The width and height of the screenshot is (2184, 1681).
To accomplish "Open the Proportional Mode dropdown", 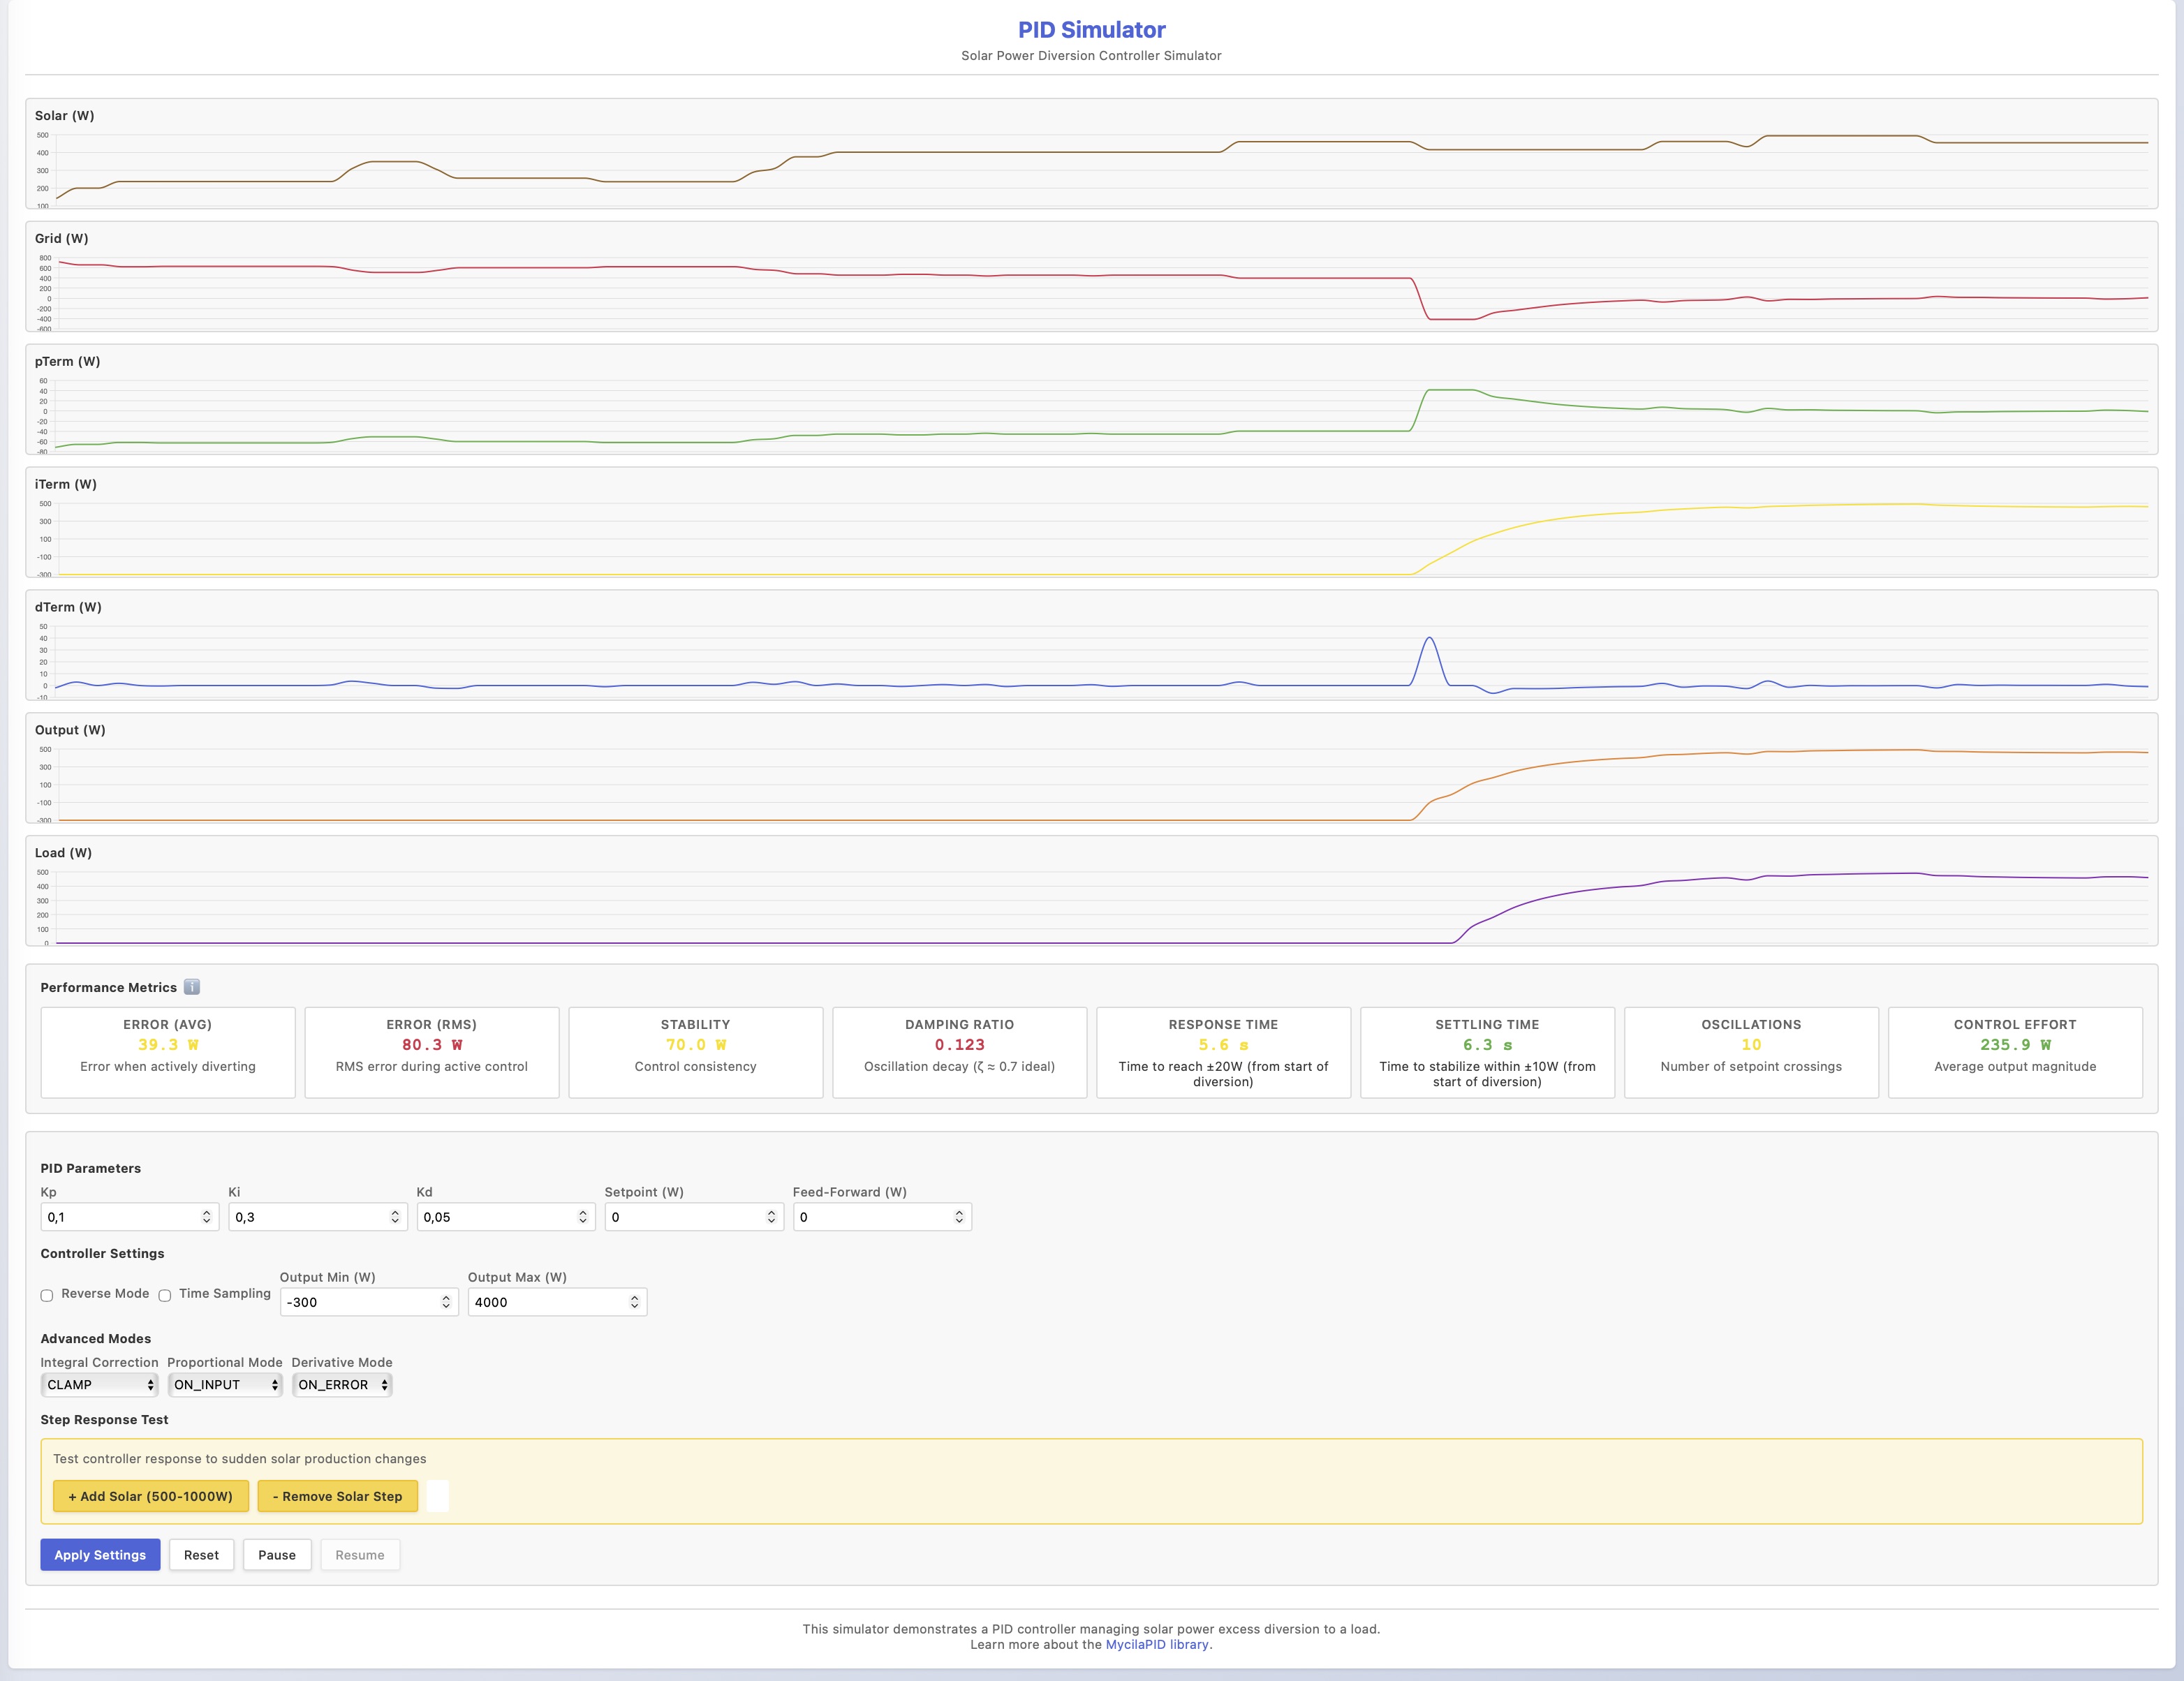I will [x=225, y=1385].
